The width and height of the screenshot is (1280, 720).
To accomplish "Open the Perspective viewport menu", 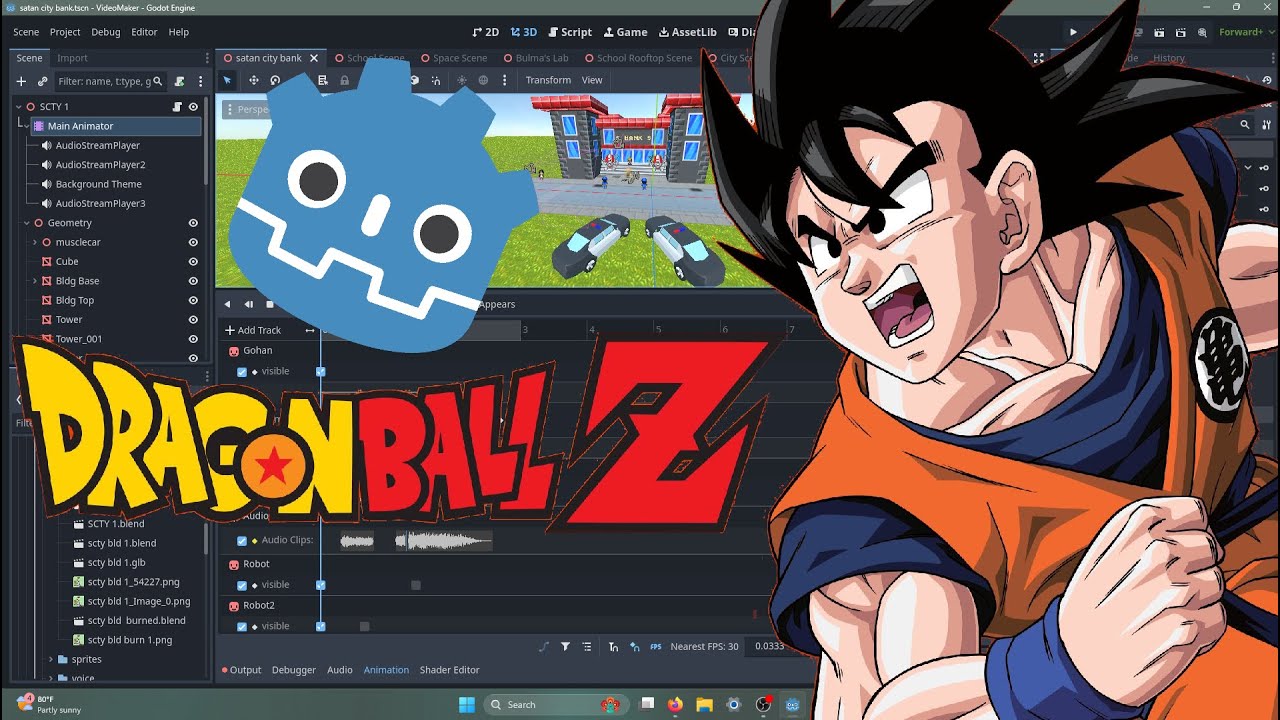I will [x=248, y=109].
